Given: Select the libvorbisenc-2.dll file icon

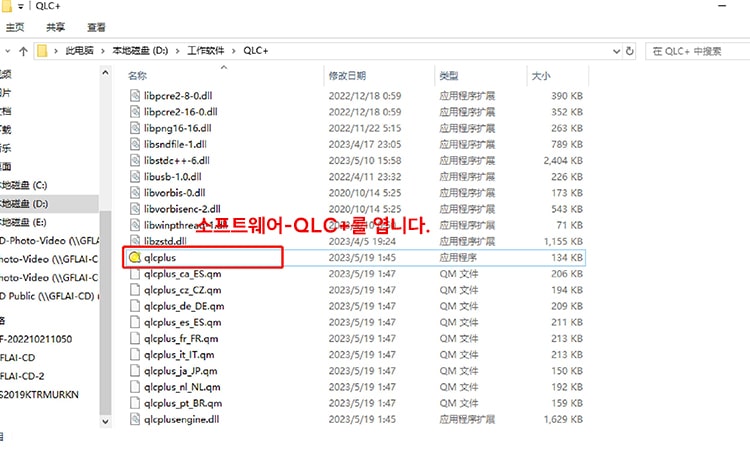Looking at the screenshot, I should coord(135,209).
